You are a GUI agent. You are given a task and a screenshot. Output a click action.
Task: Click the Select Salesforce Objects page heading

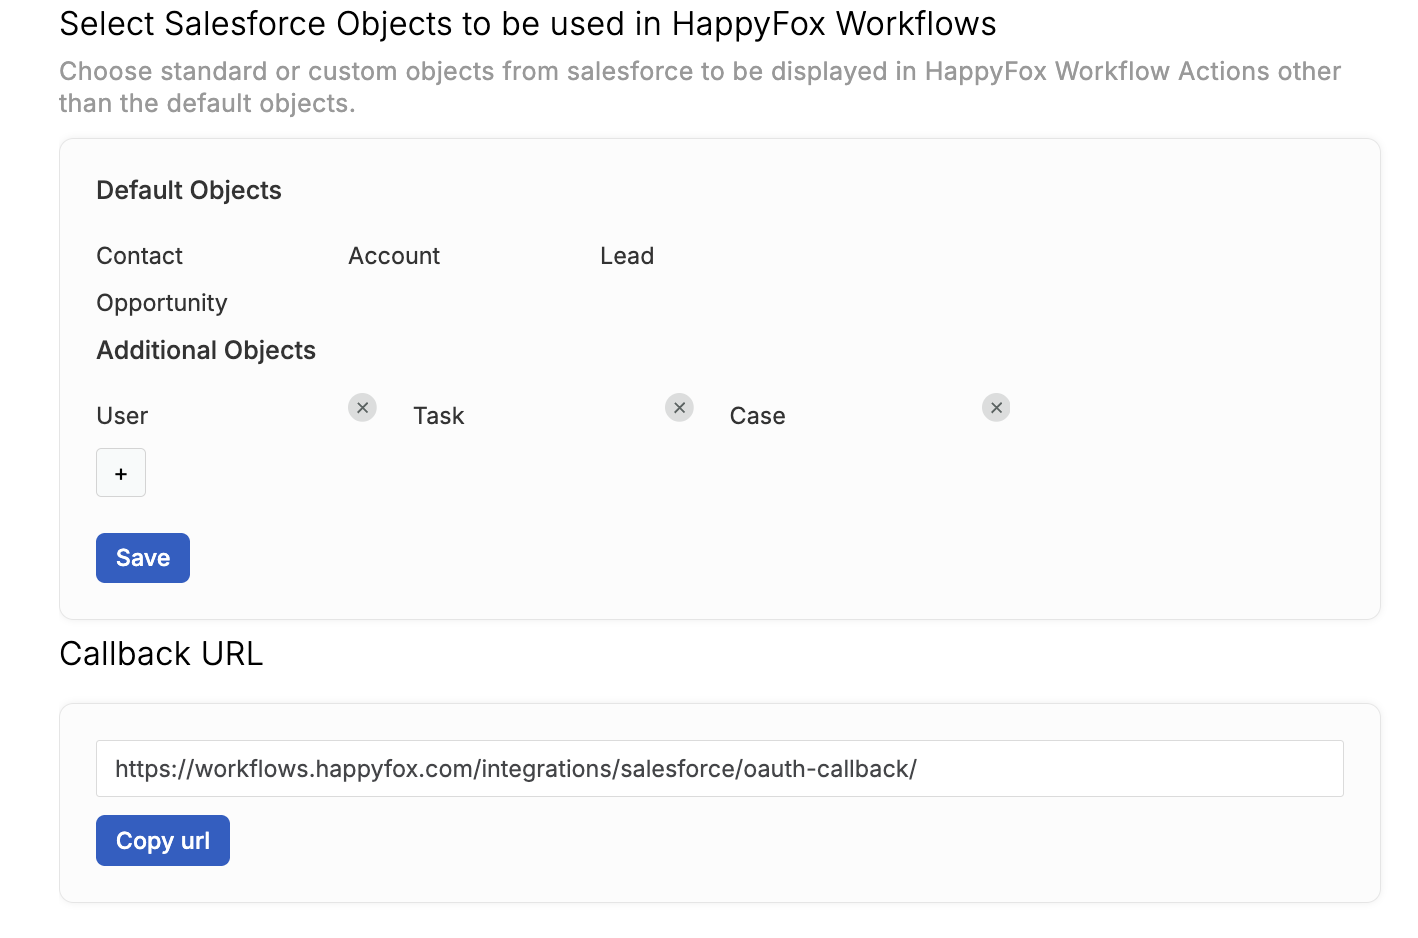[x=528, y=24]
